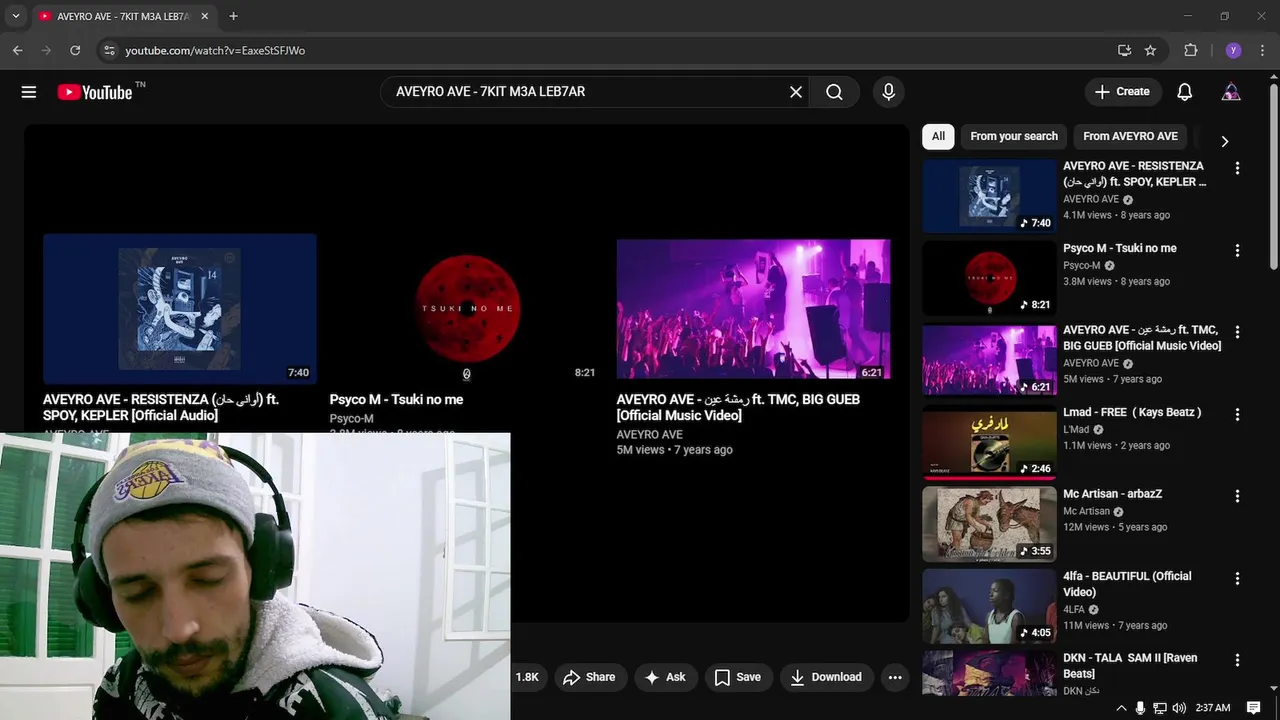Open the Mc Artisan - arbazZ thumbnail

(989, 524)
